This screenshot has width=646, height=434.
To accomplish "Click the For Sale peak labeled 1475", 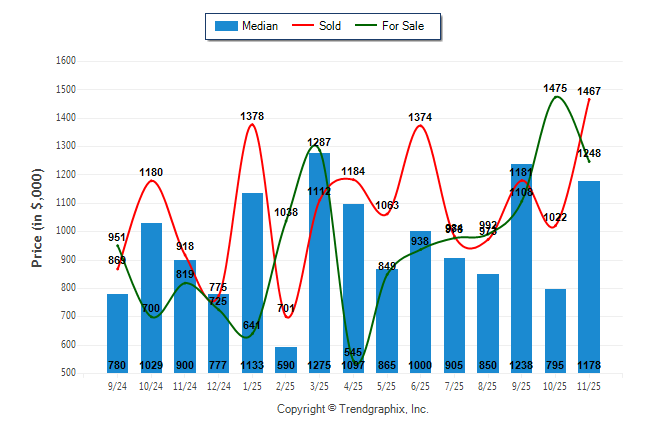I will (x=556, y=97).
